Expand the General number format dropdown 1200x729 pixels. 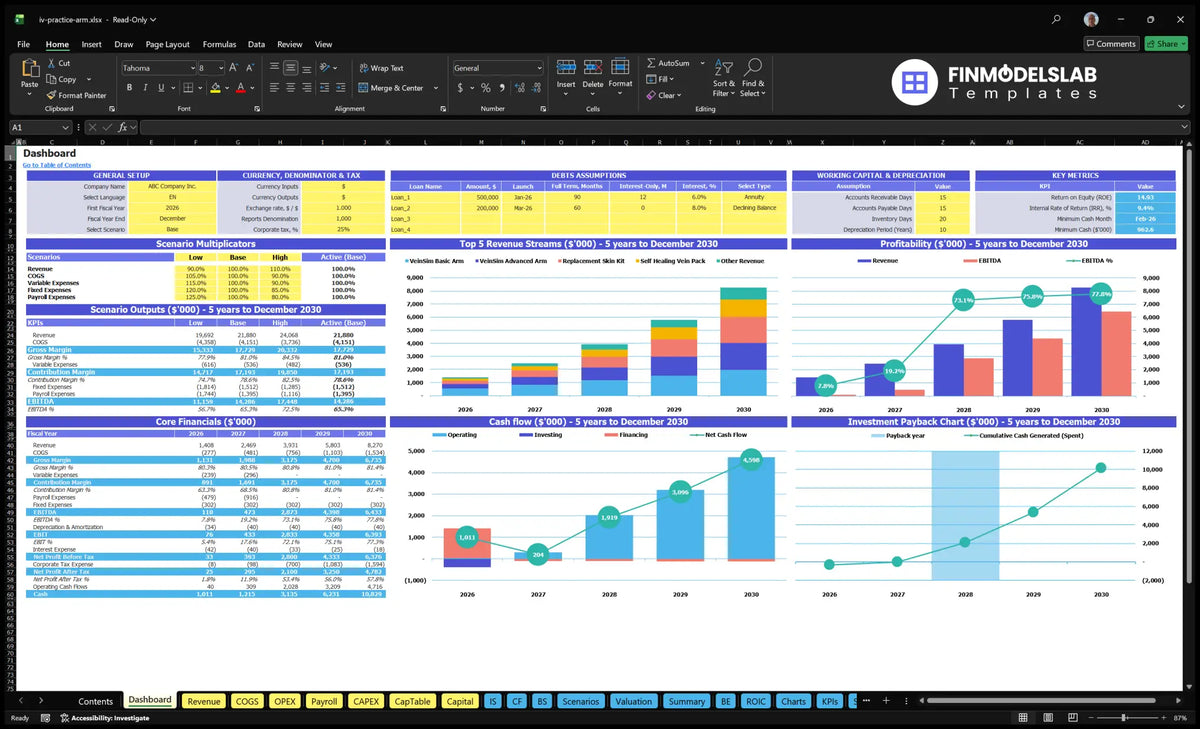[x=539, y=68]
